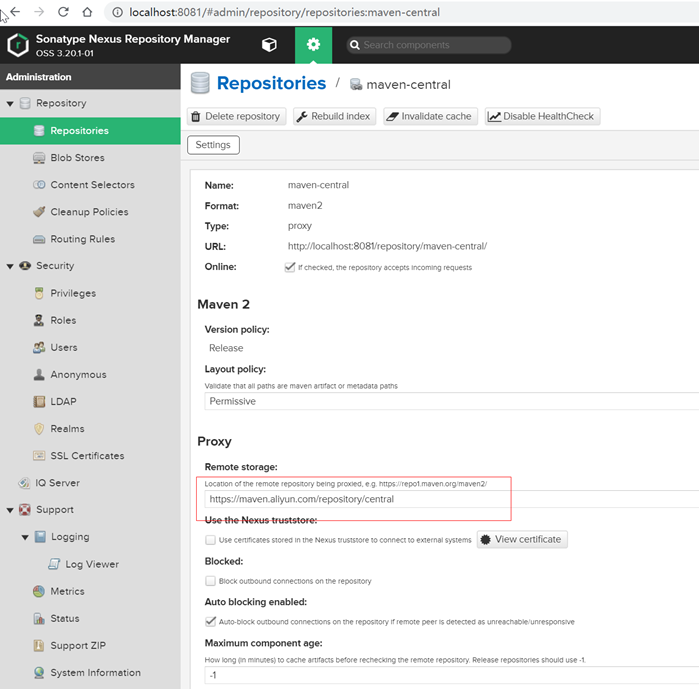Toggle Auto blocking enabled checkbox
Screen dimensions: 699x689
point(210,621)
